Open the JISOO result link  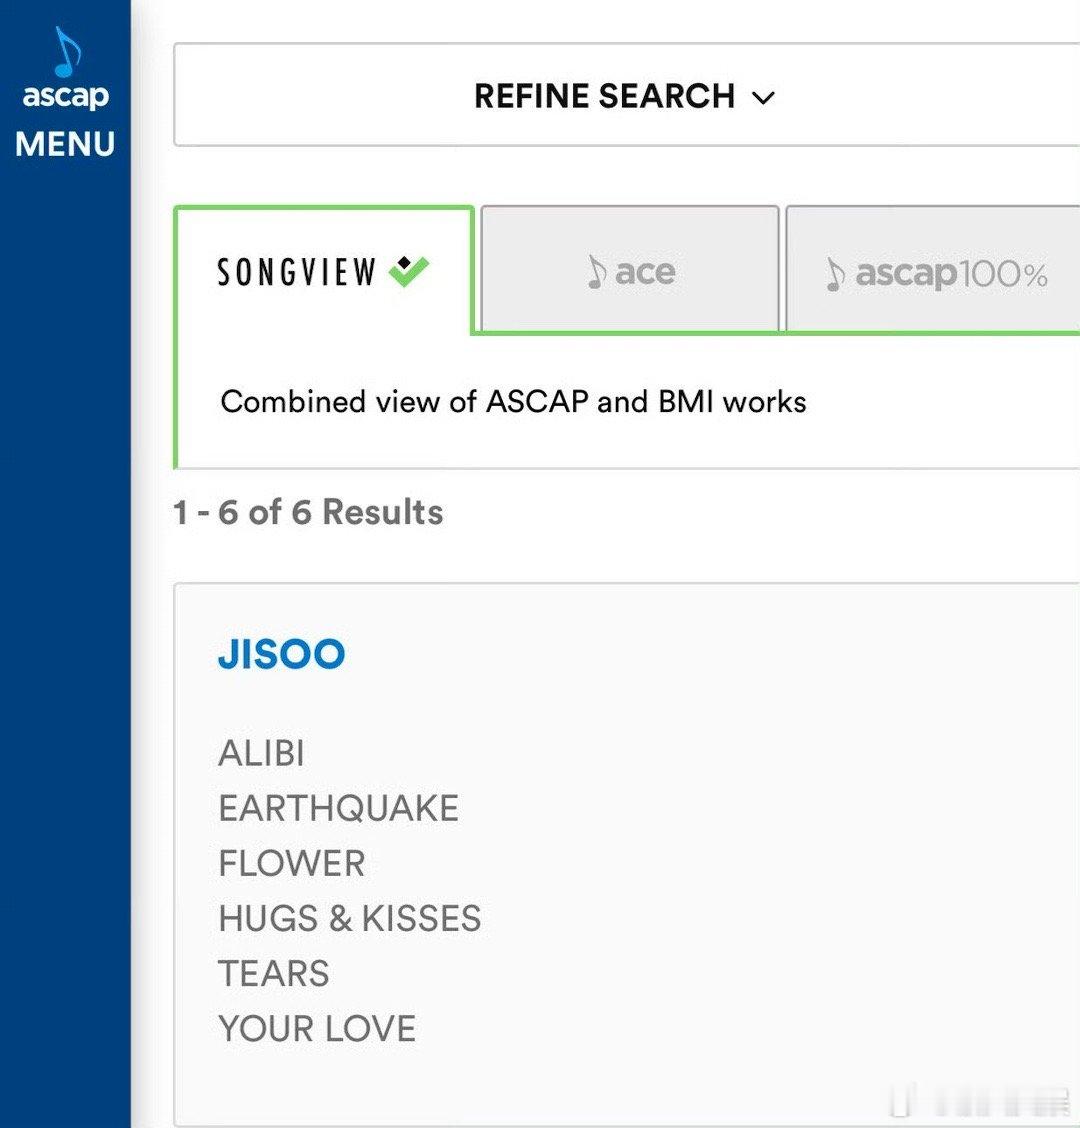(281, 654)
